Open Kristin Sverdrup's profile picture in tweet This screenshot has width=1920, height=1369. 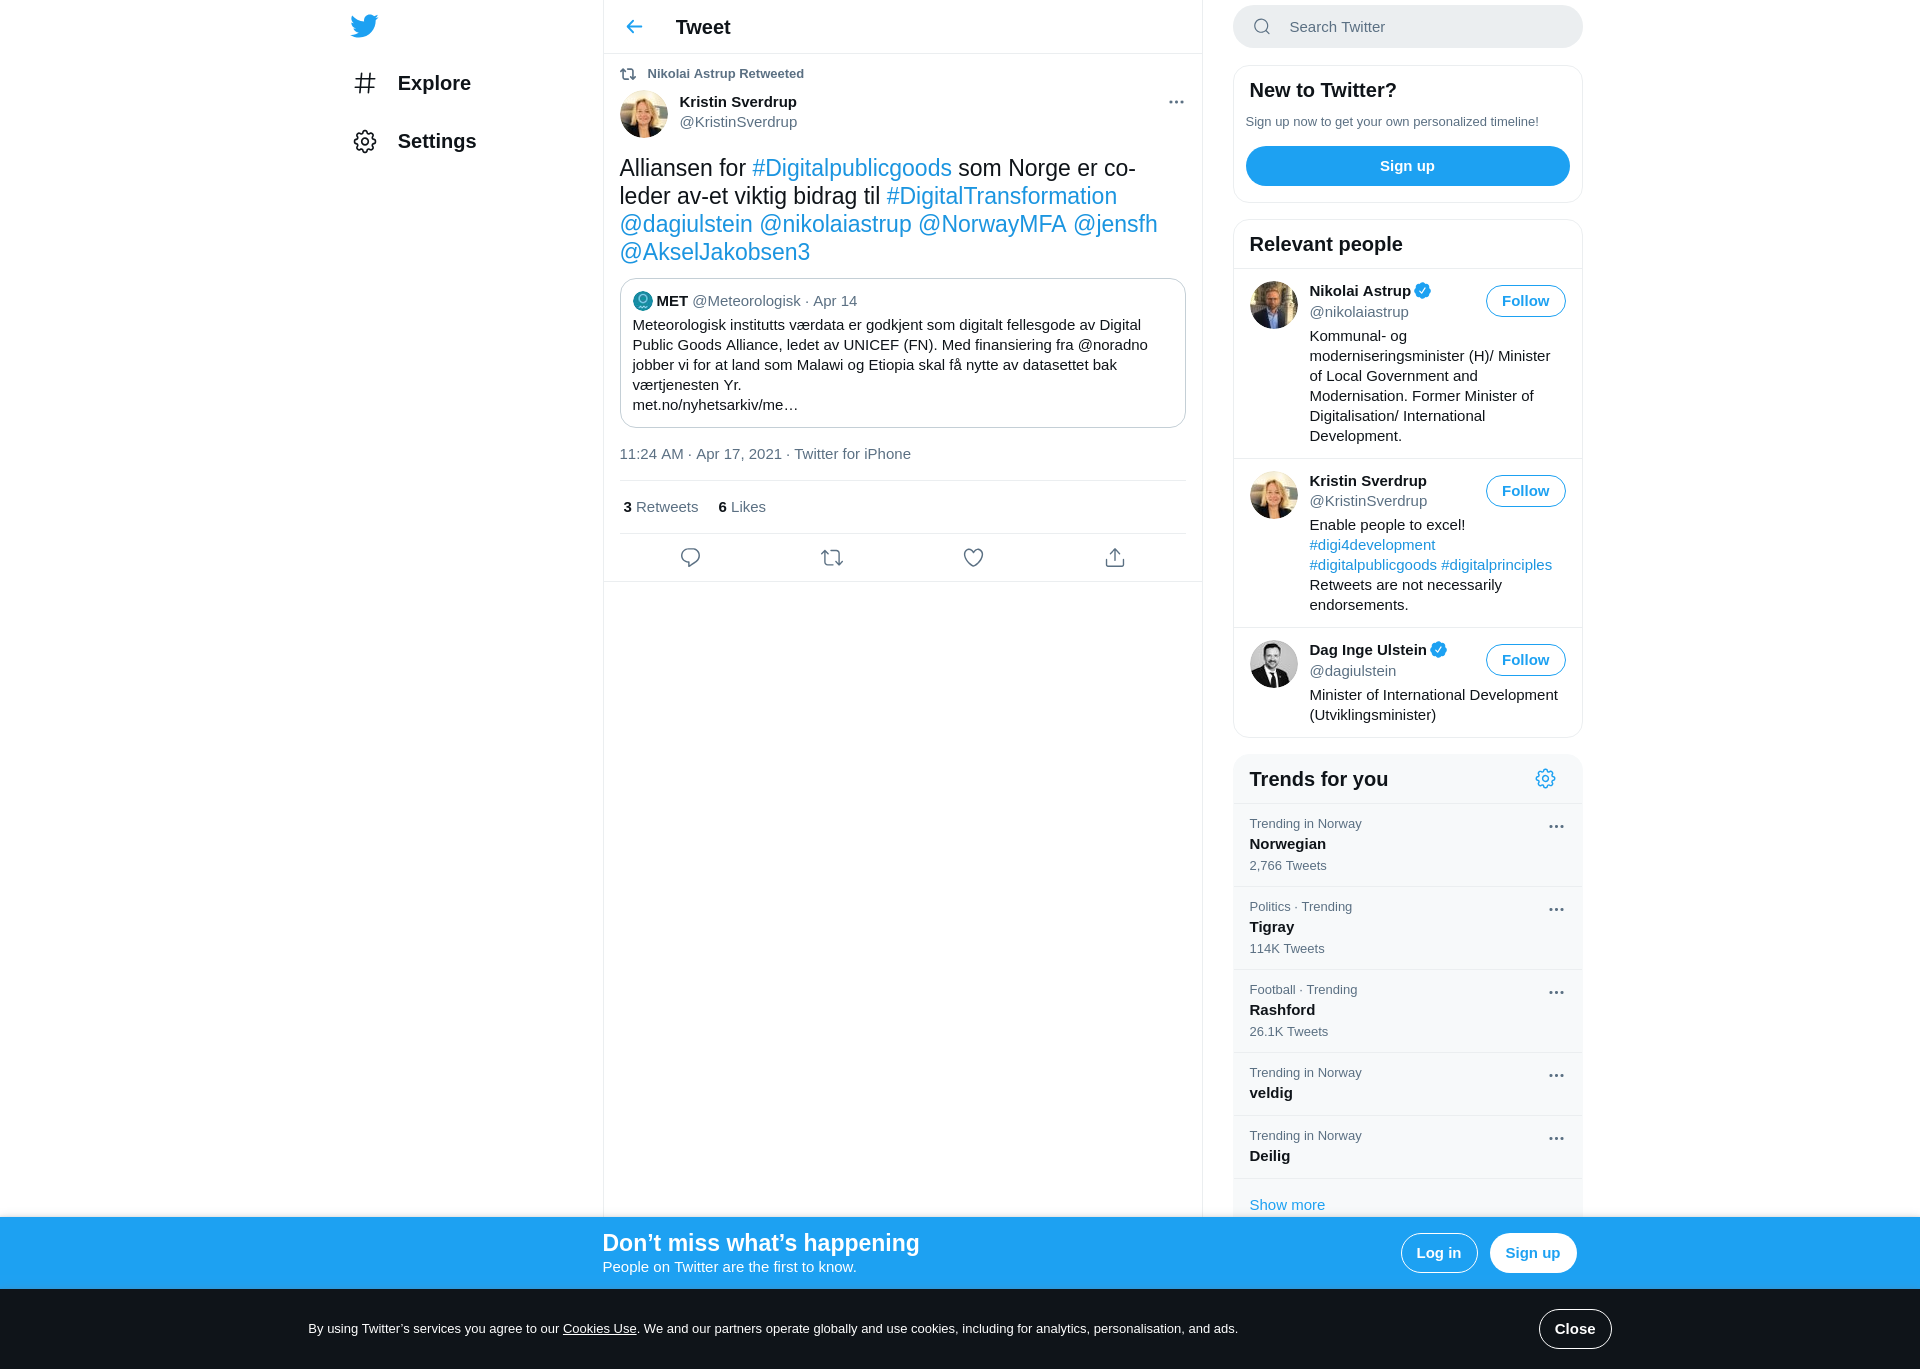point(643,114)
